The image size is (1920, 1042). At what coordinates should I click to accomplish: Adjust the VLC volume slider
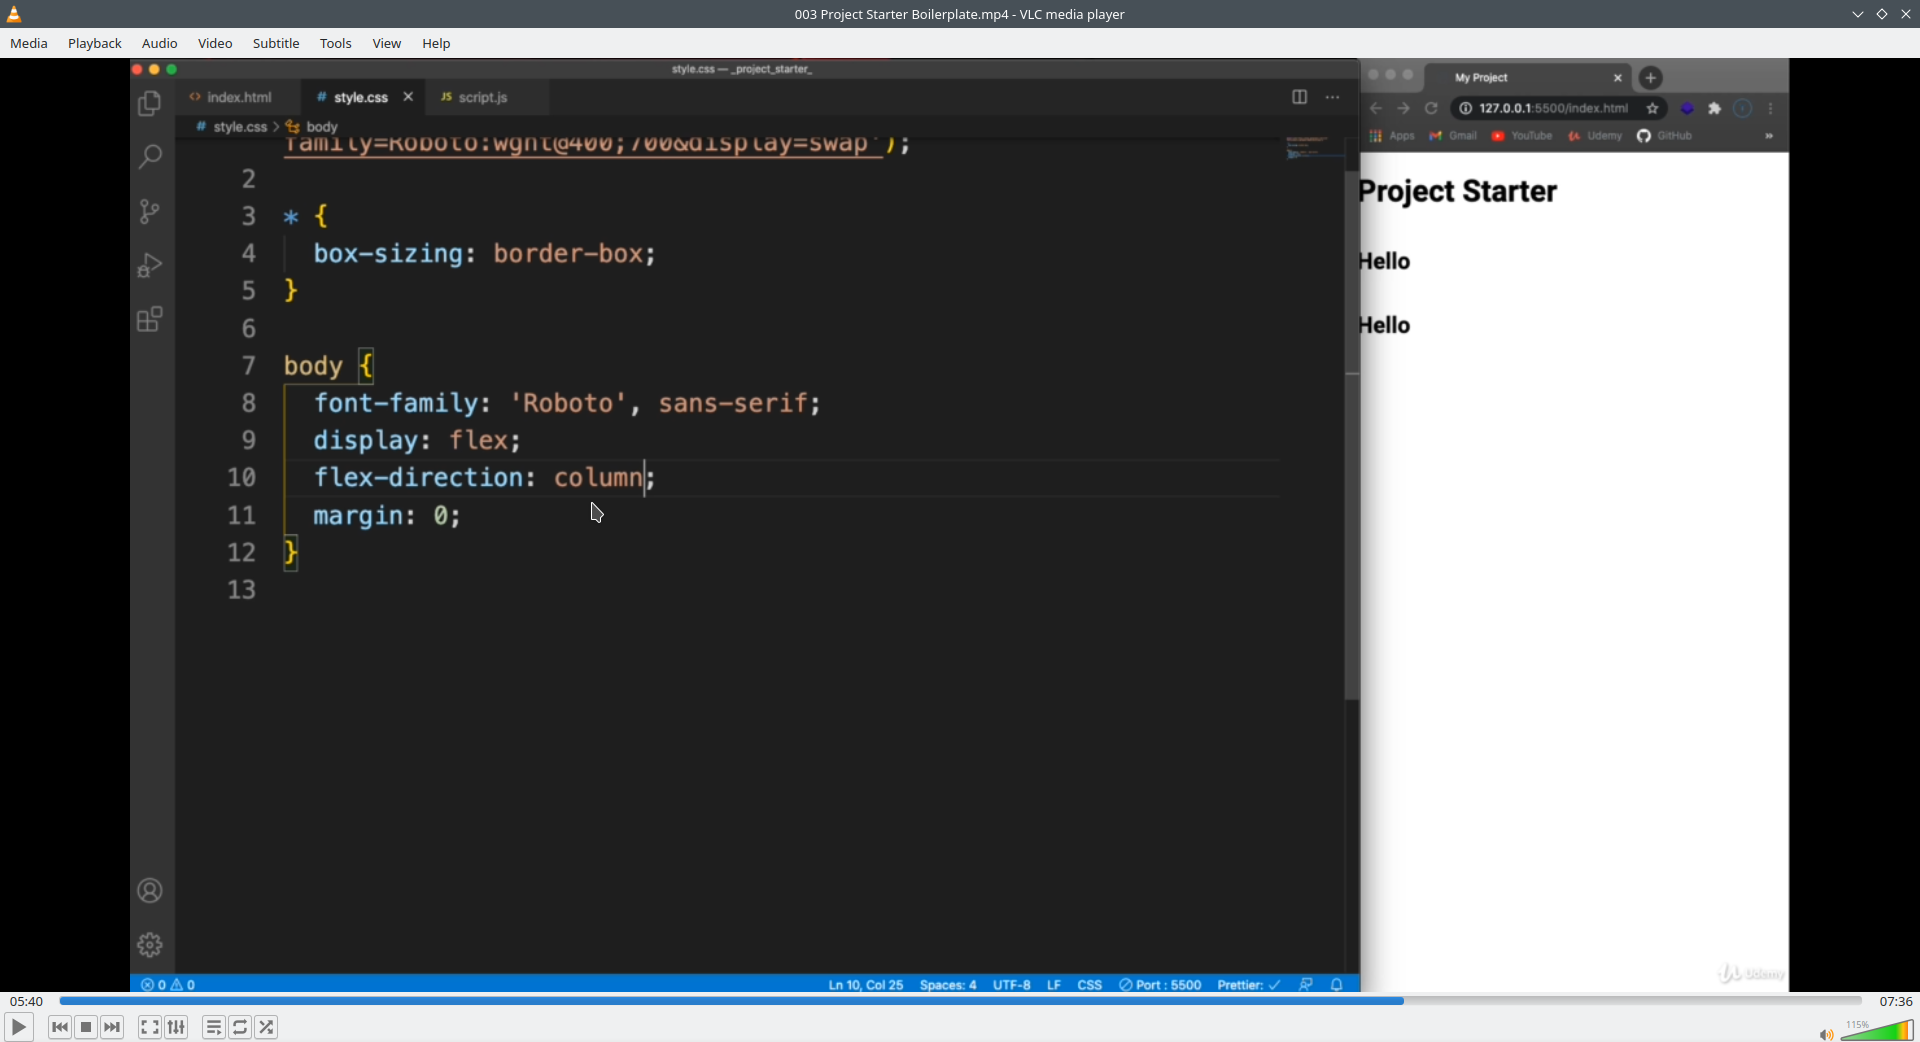[1877, 1030]
